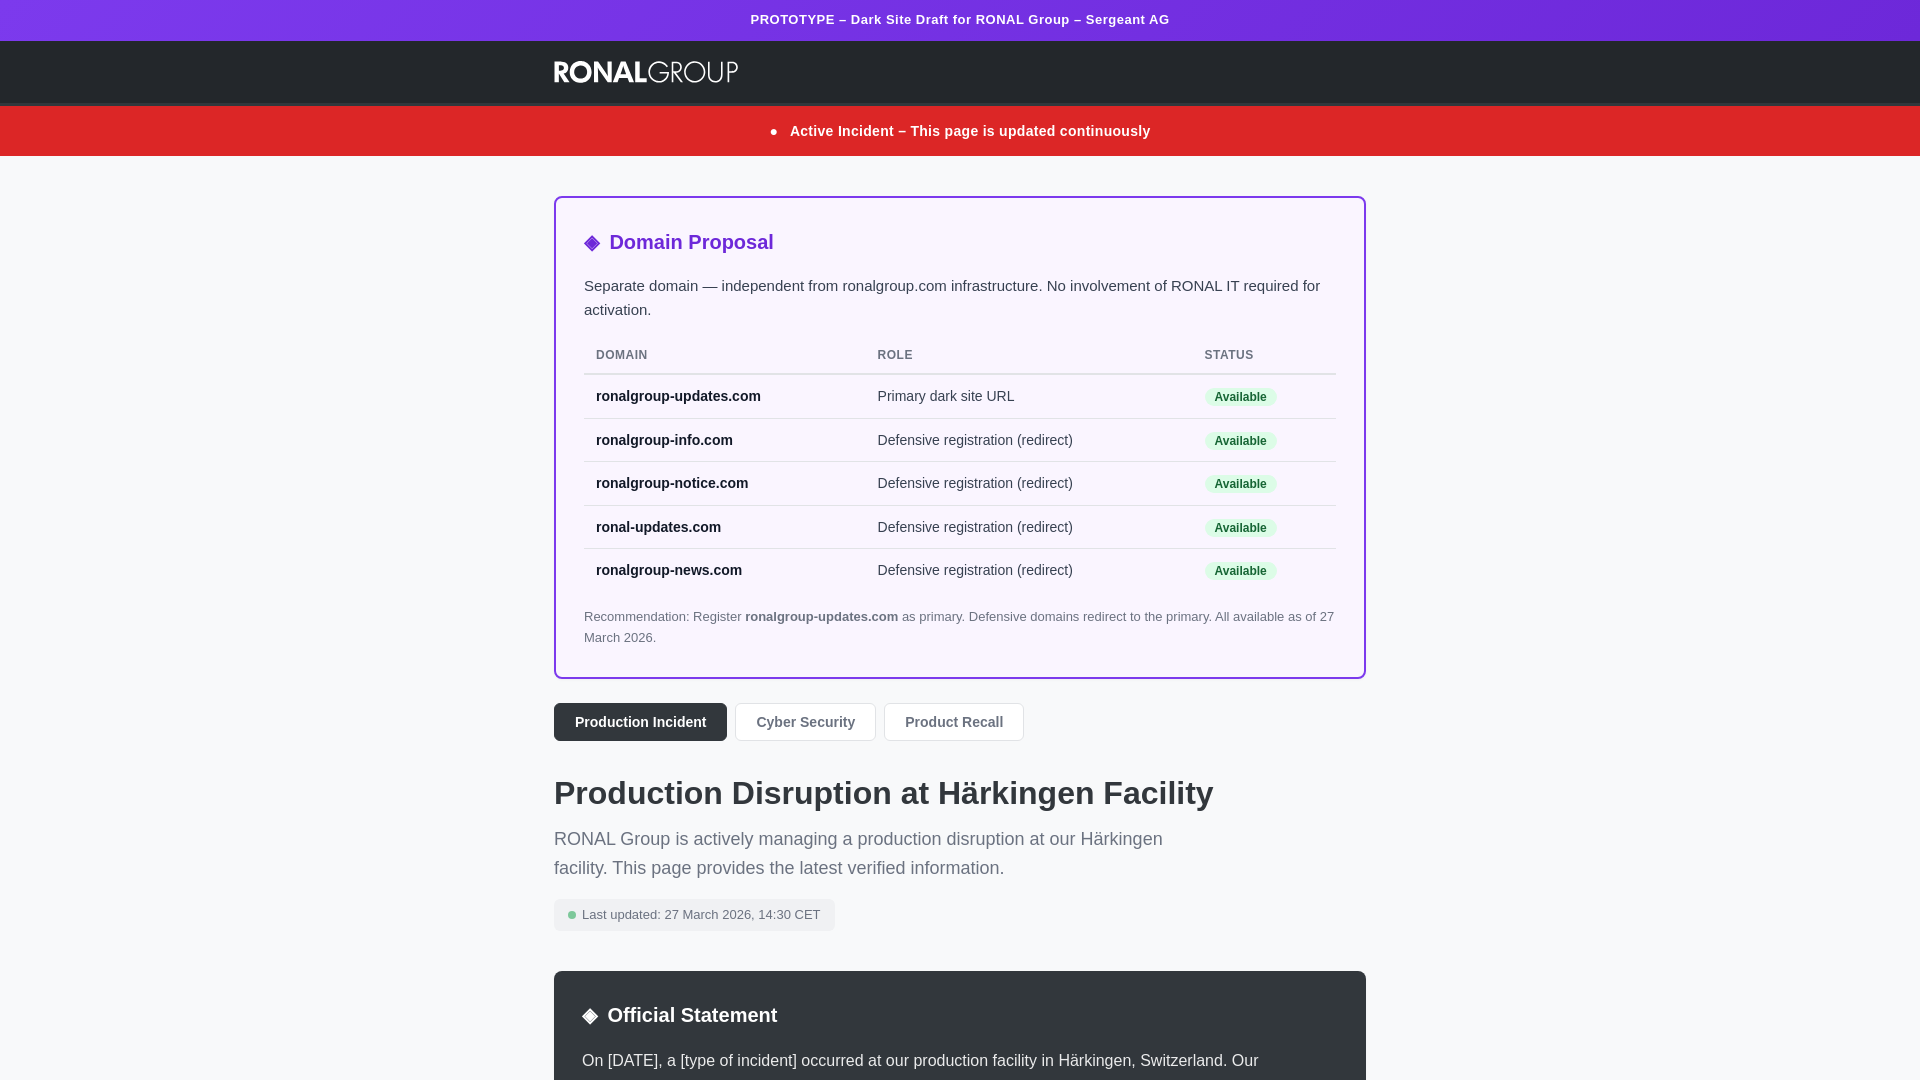Click the RONAL GROUP logo
The height and width of the screenshot is (1080, 1920).
tap(646, 72)
